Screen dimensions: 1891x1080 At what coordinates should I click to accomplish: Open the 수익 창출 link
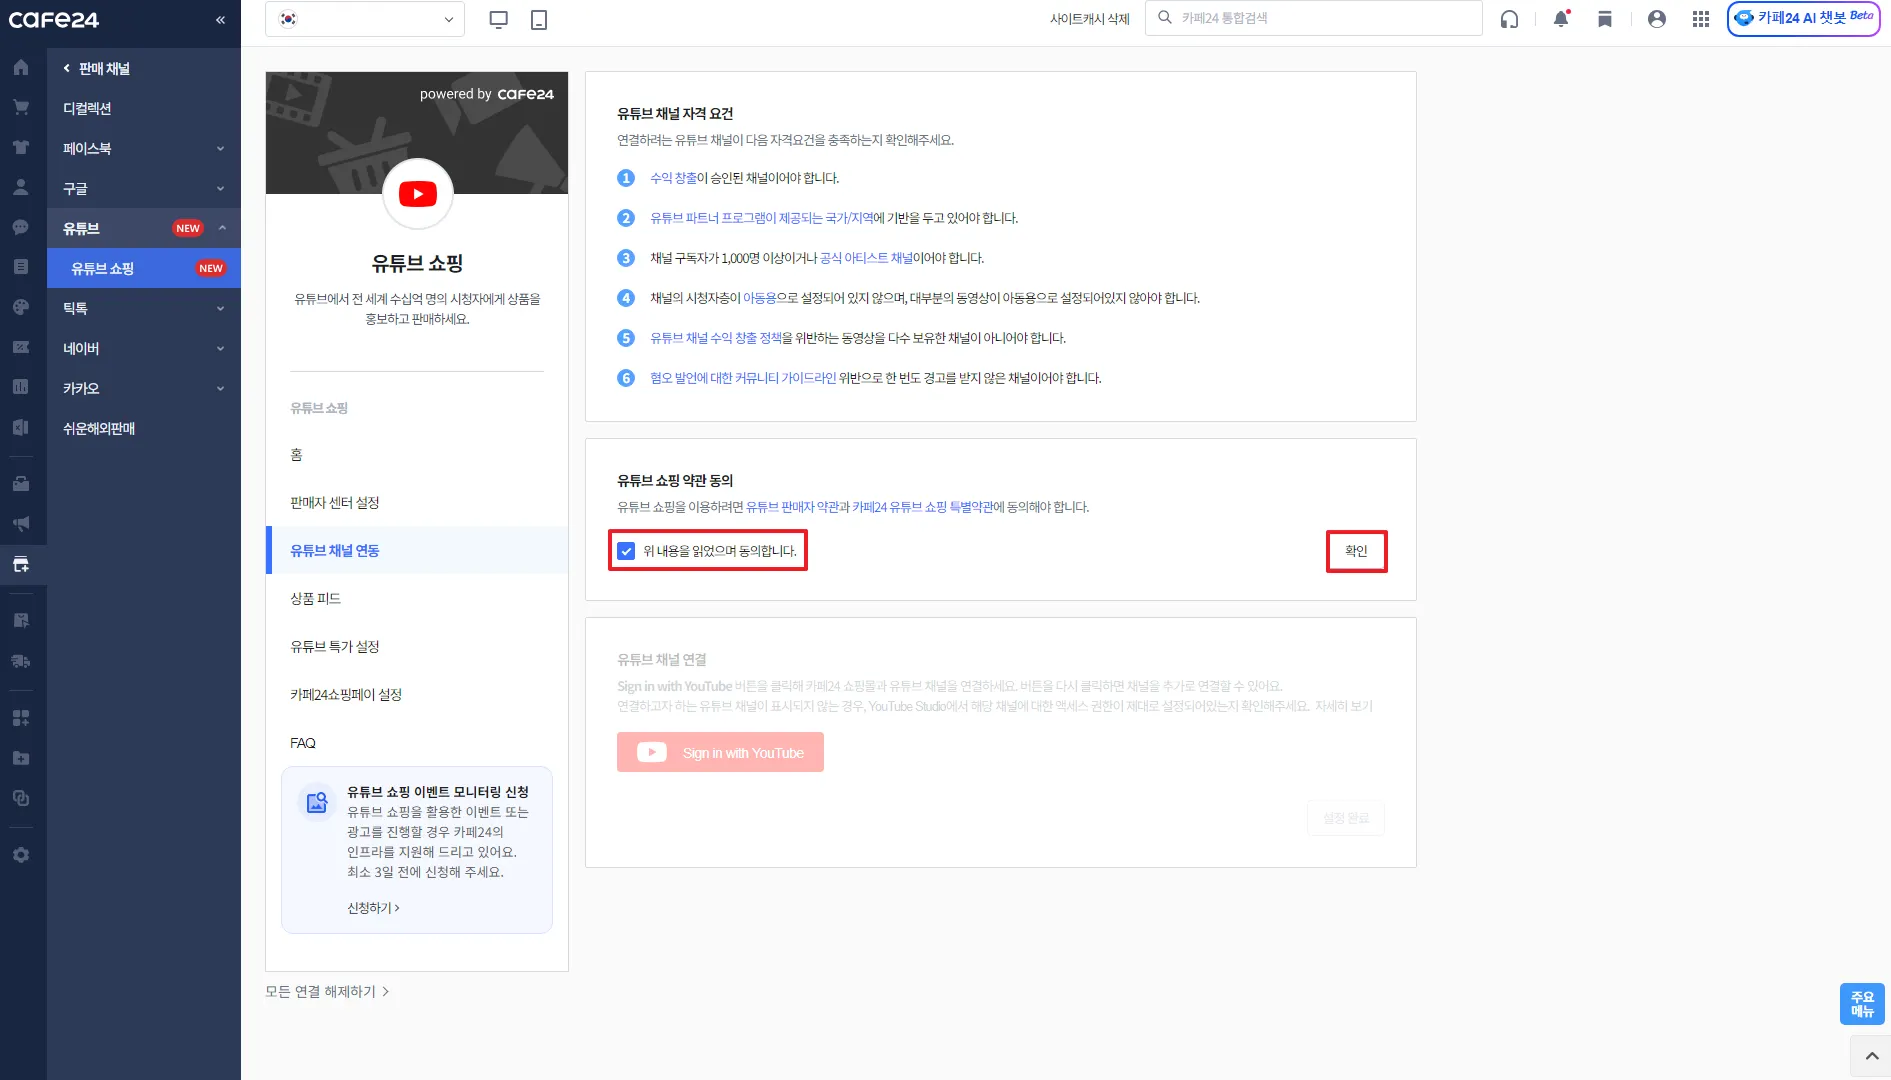pyautogui.click(x=673, y=178)
